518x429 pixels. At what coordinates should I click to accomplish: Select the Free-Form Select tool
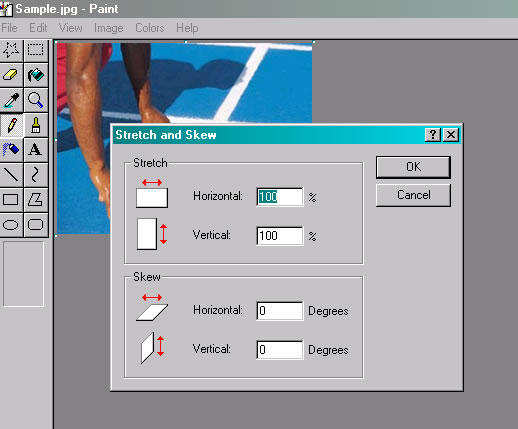(x=11, y=50)
